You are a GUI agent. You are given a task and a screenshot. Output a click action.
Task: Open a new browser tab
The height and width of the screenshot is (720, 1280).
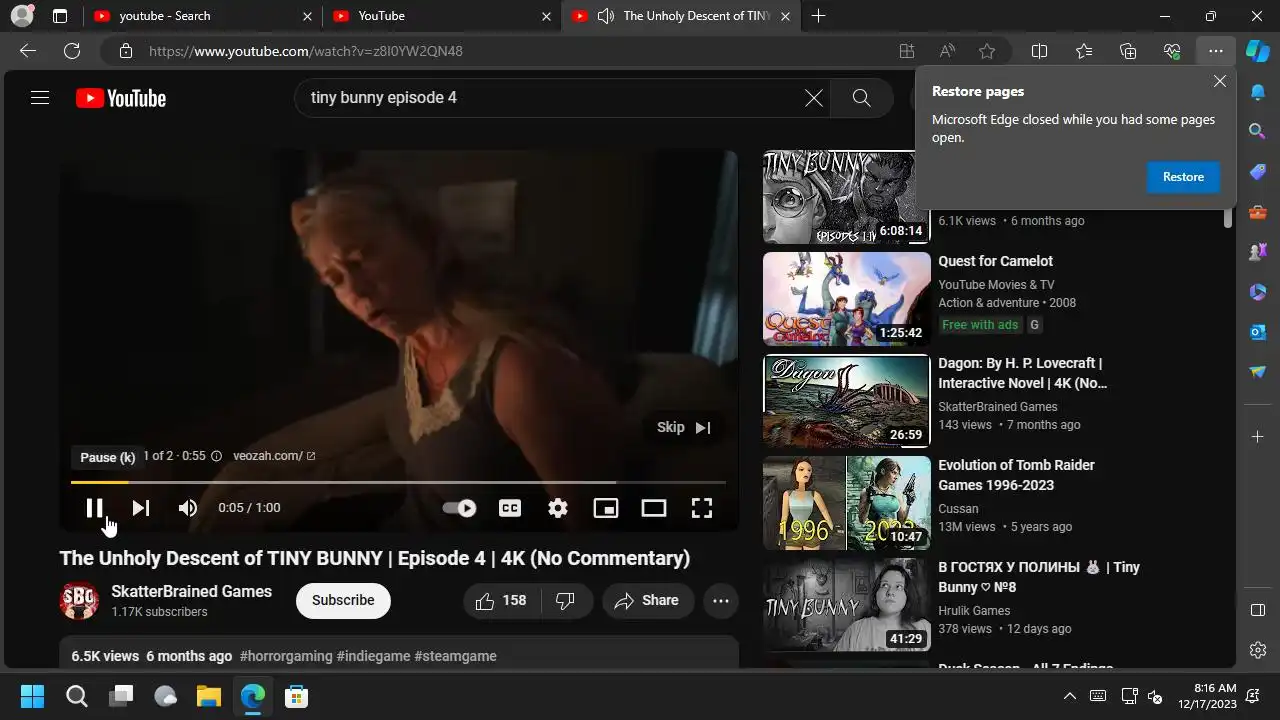[x=819, y=16]
